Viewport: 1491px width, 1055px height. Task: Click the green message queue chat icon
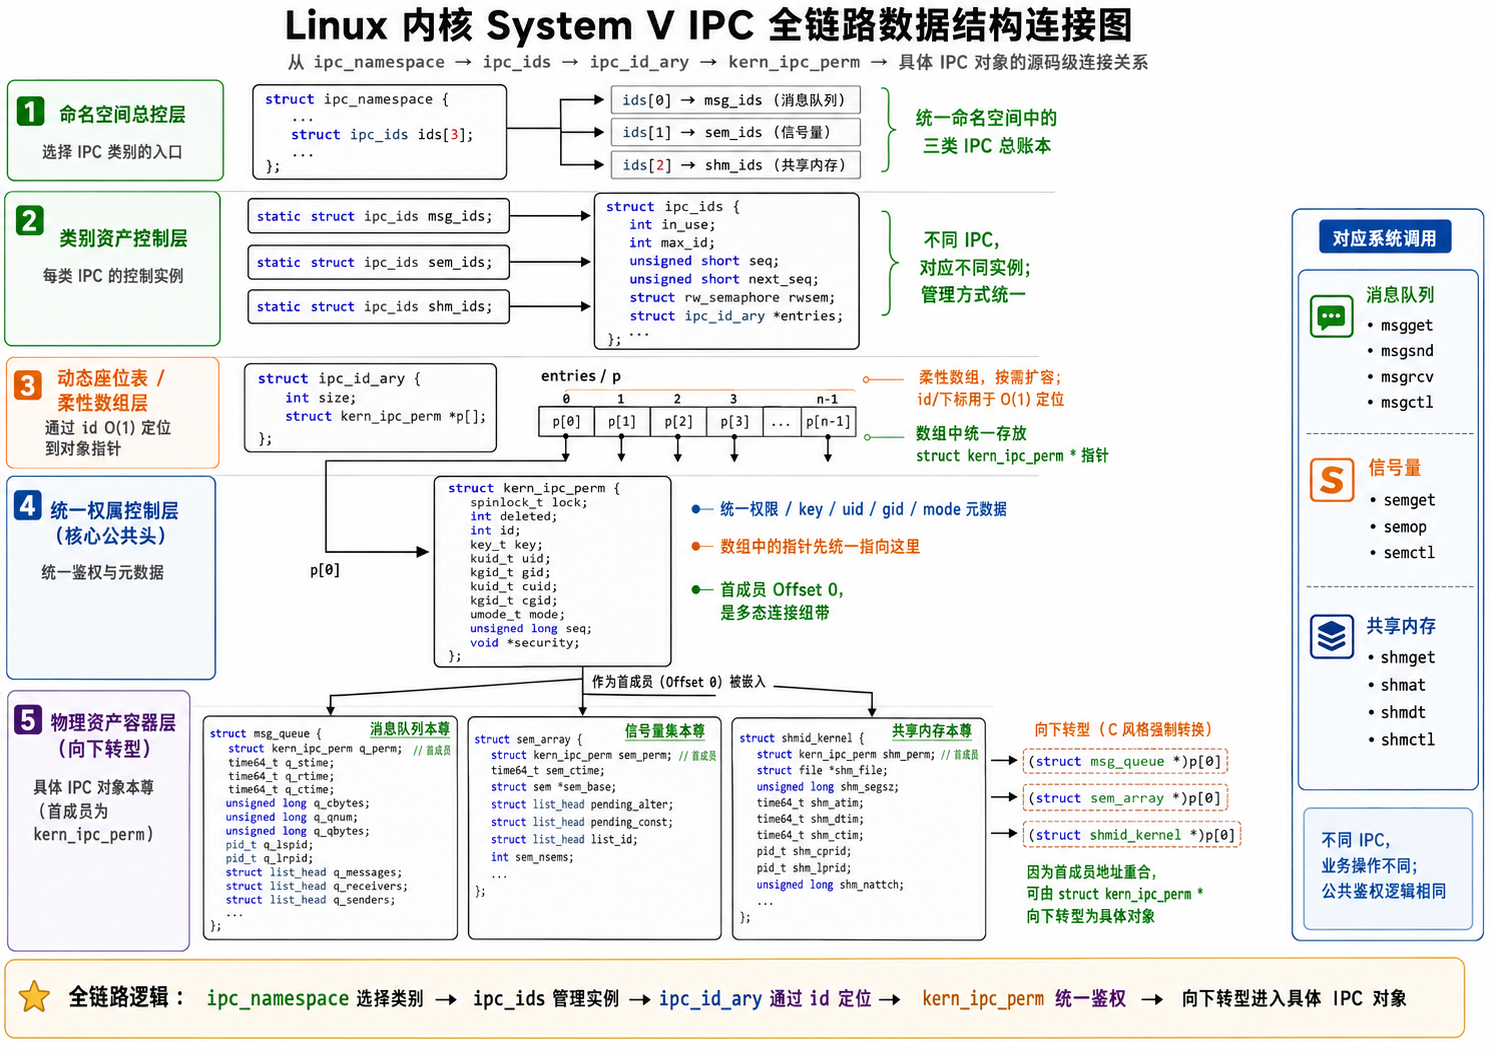point(1331,317)
